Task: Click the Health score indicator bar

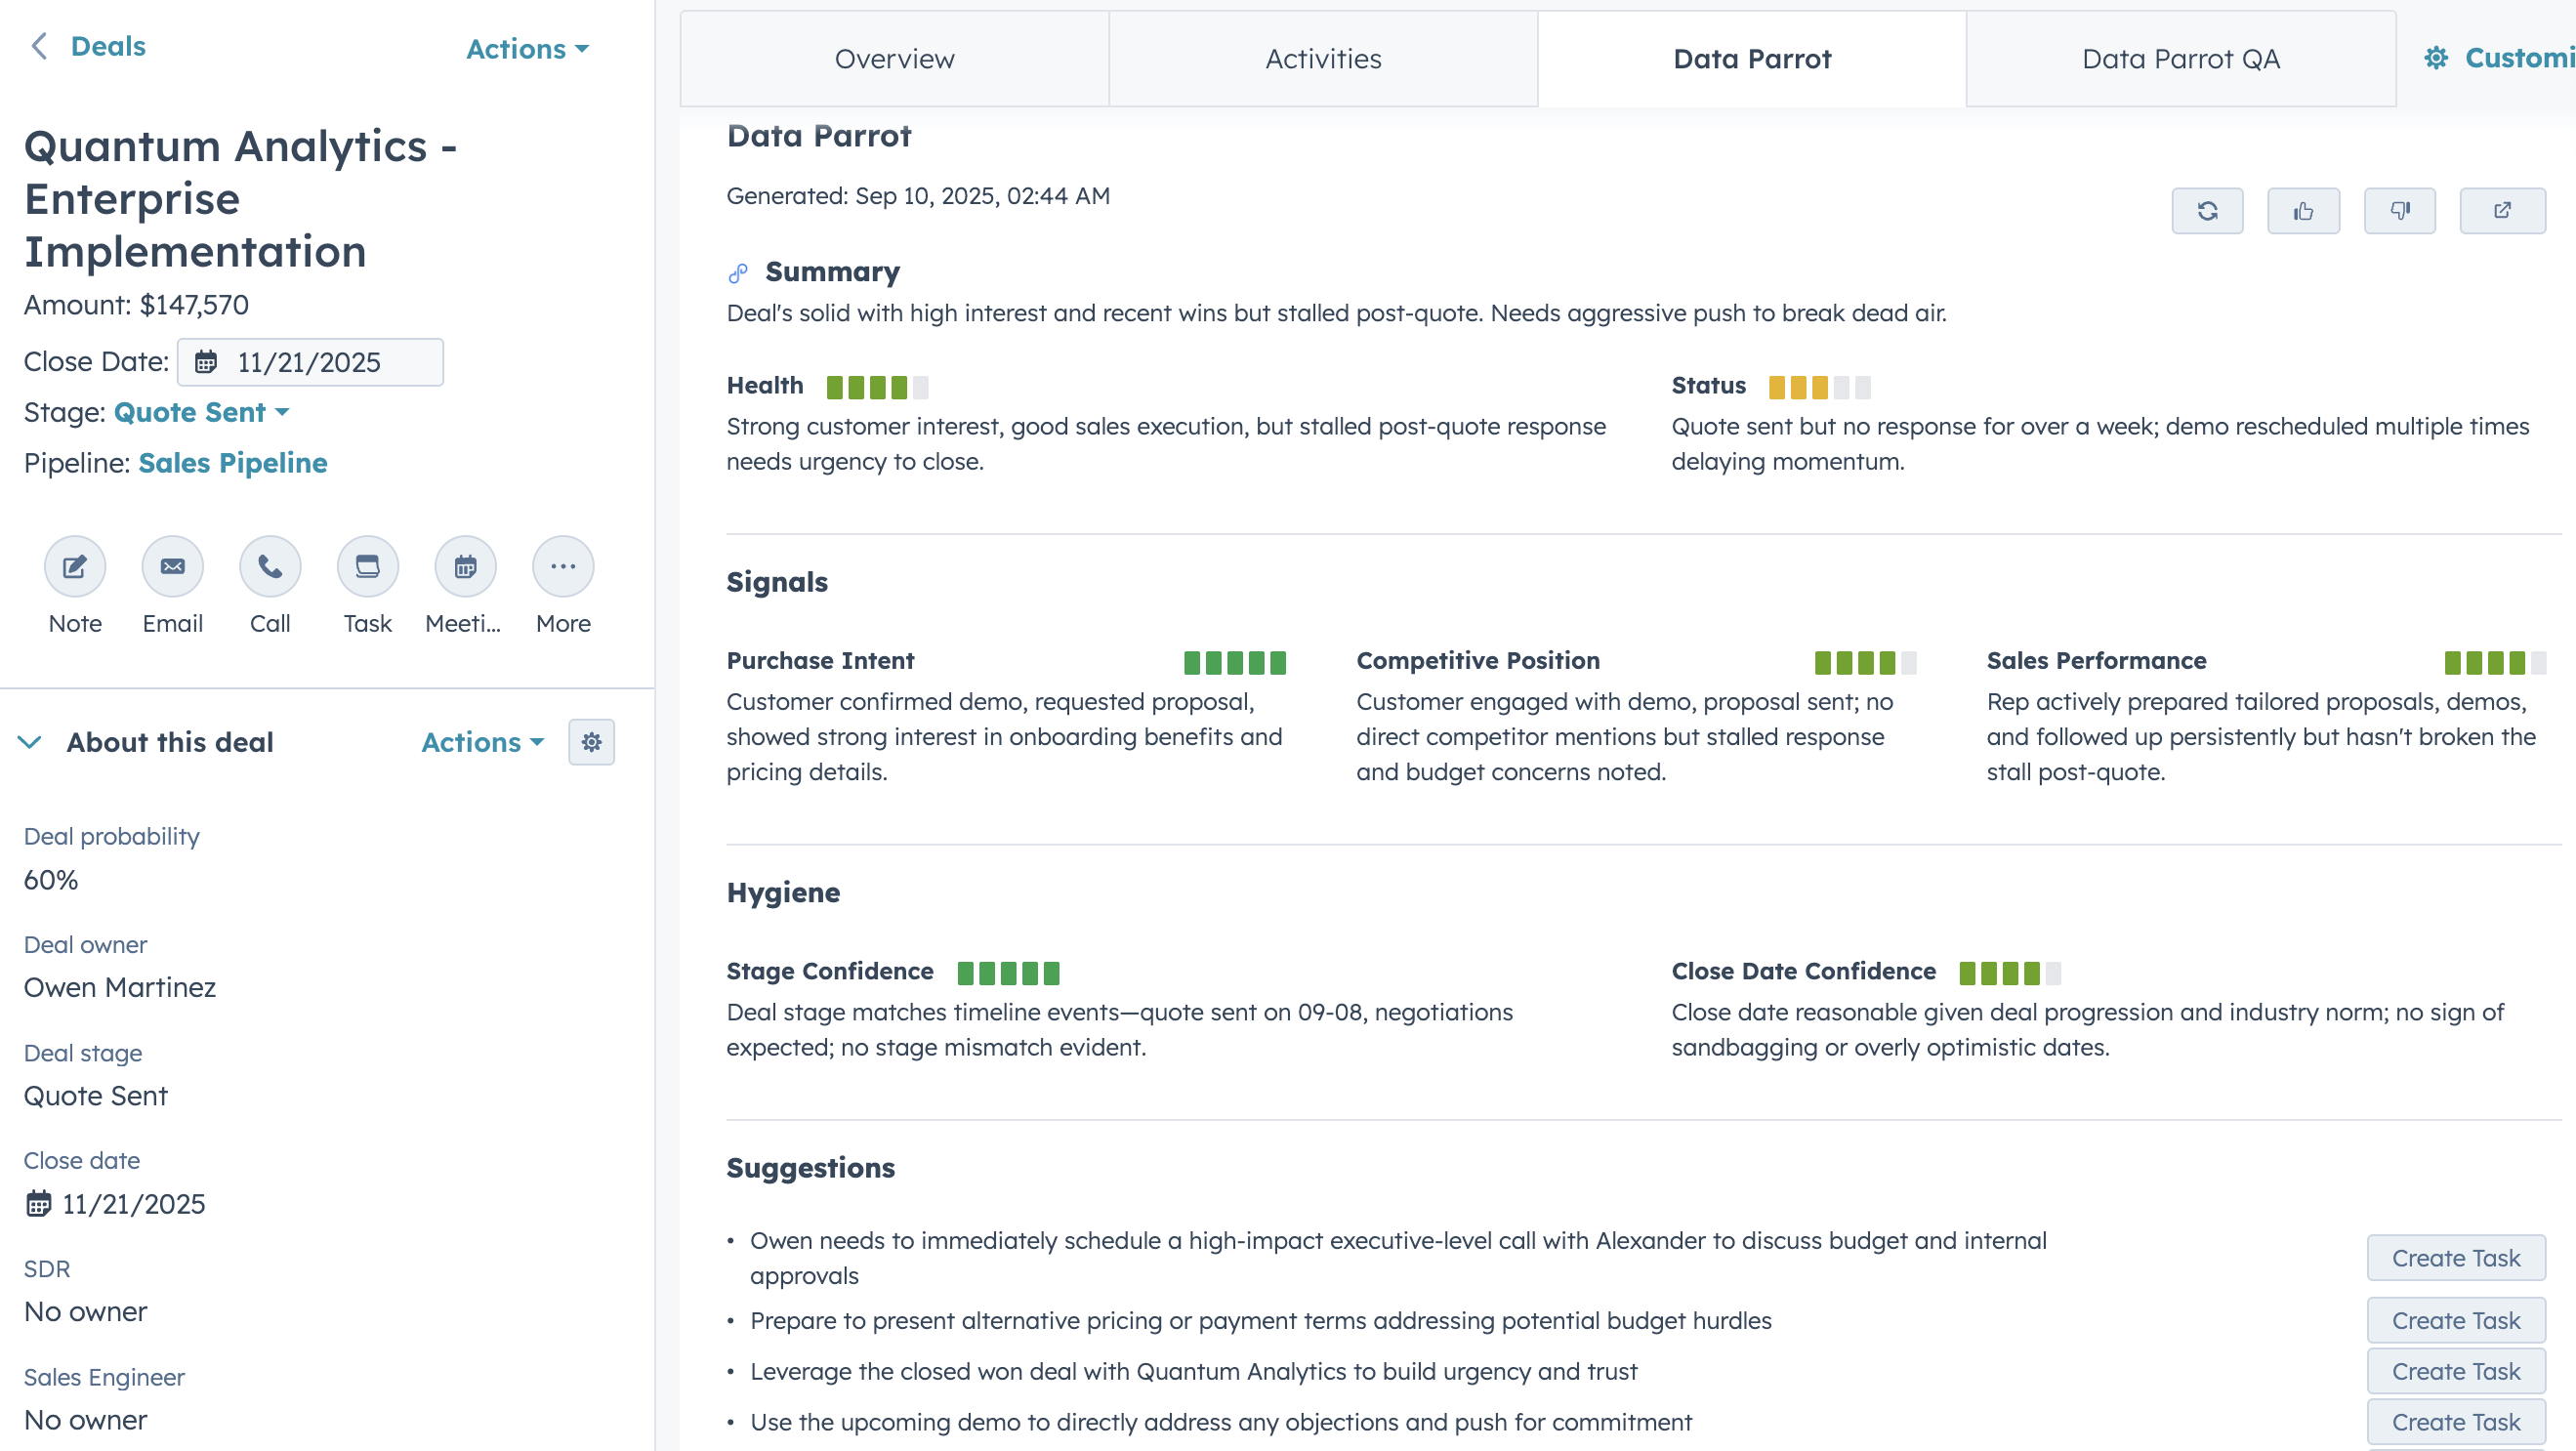Action: [x=877, y=386]
